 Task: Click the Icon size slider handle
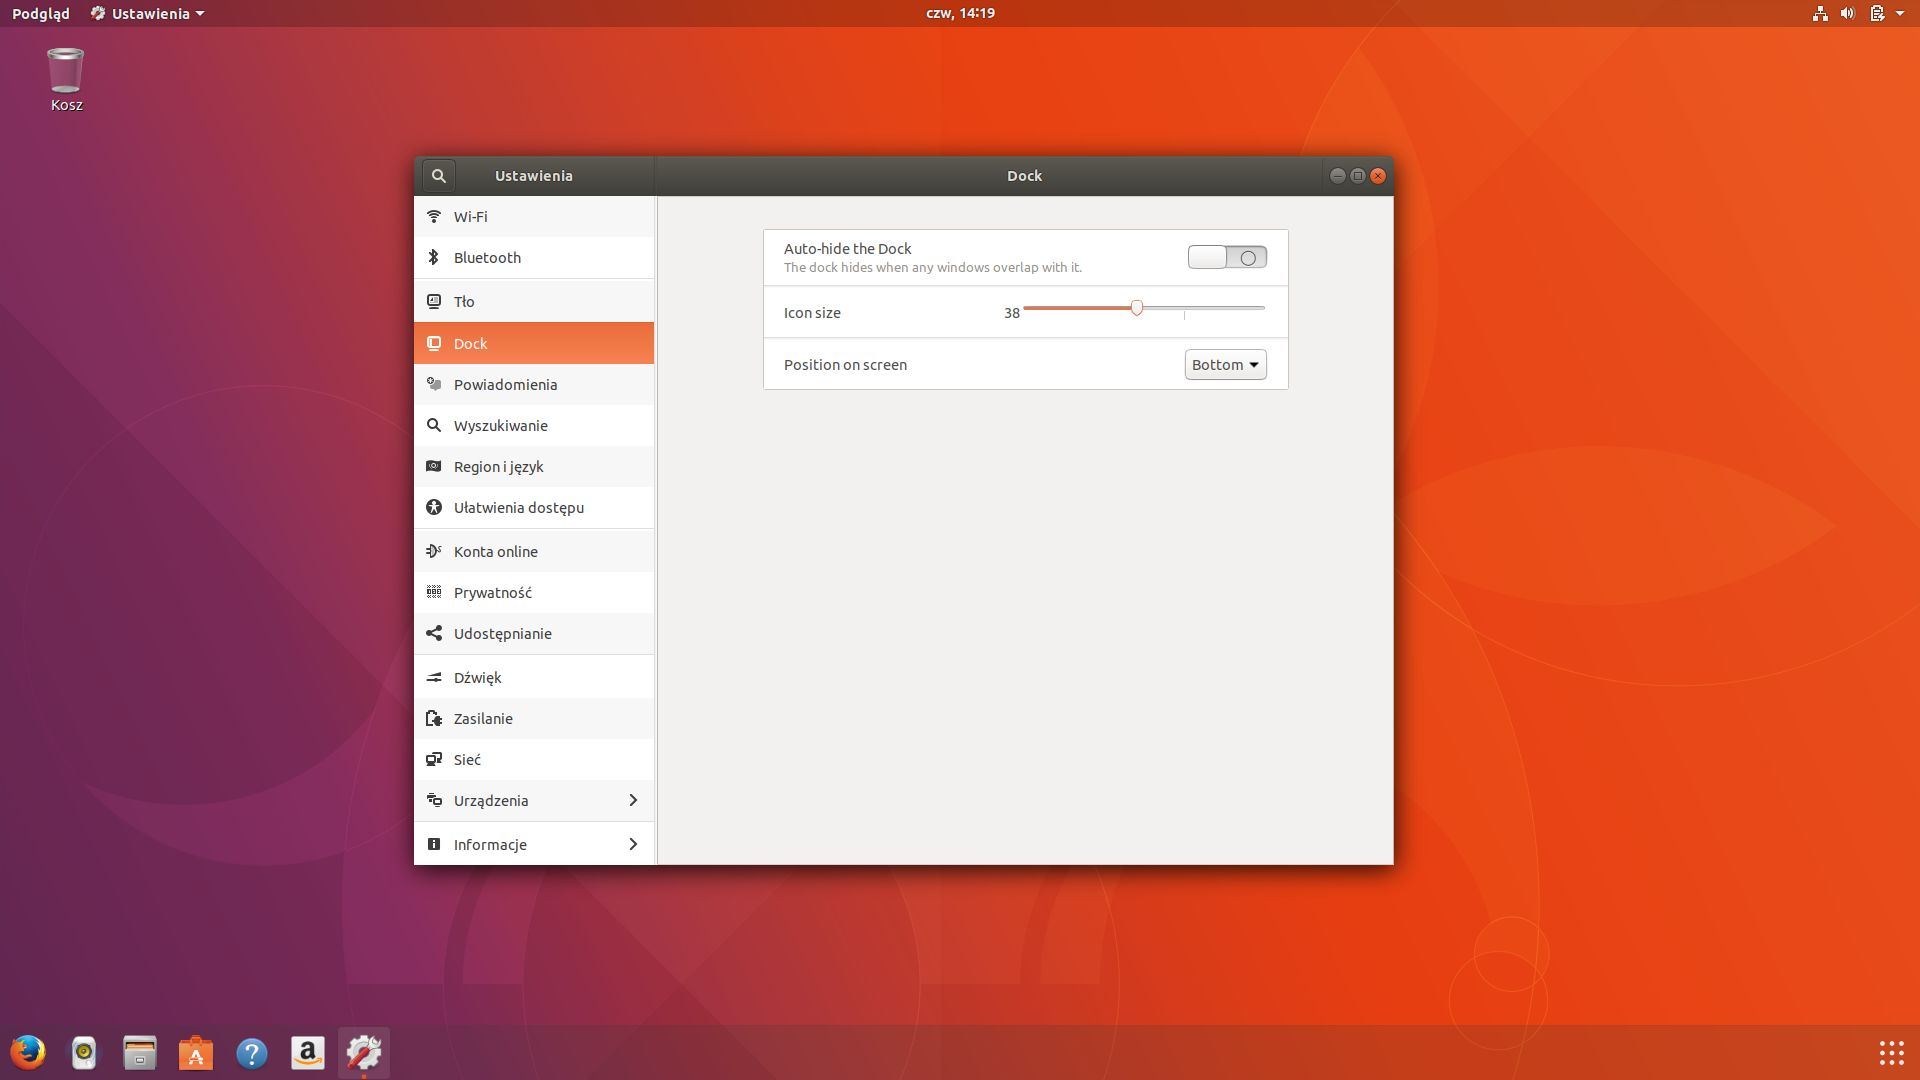[1136, 308]
